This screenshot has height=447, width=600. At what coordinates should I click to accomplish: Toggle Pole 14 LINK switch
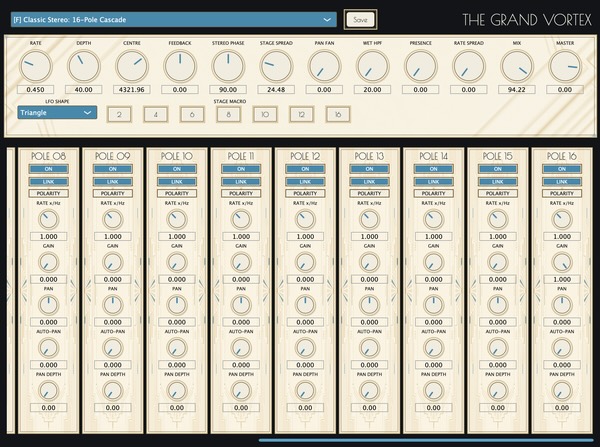pos(434,181)
